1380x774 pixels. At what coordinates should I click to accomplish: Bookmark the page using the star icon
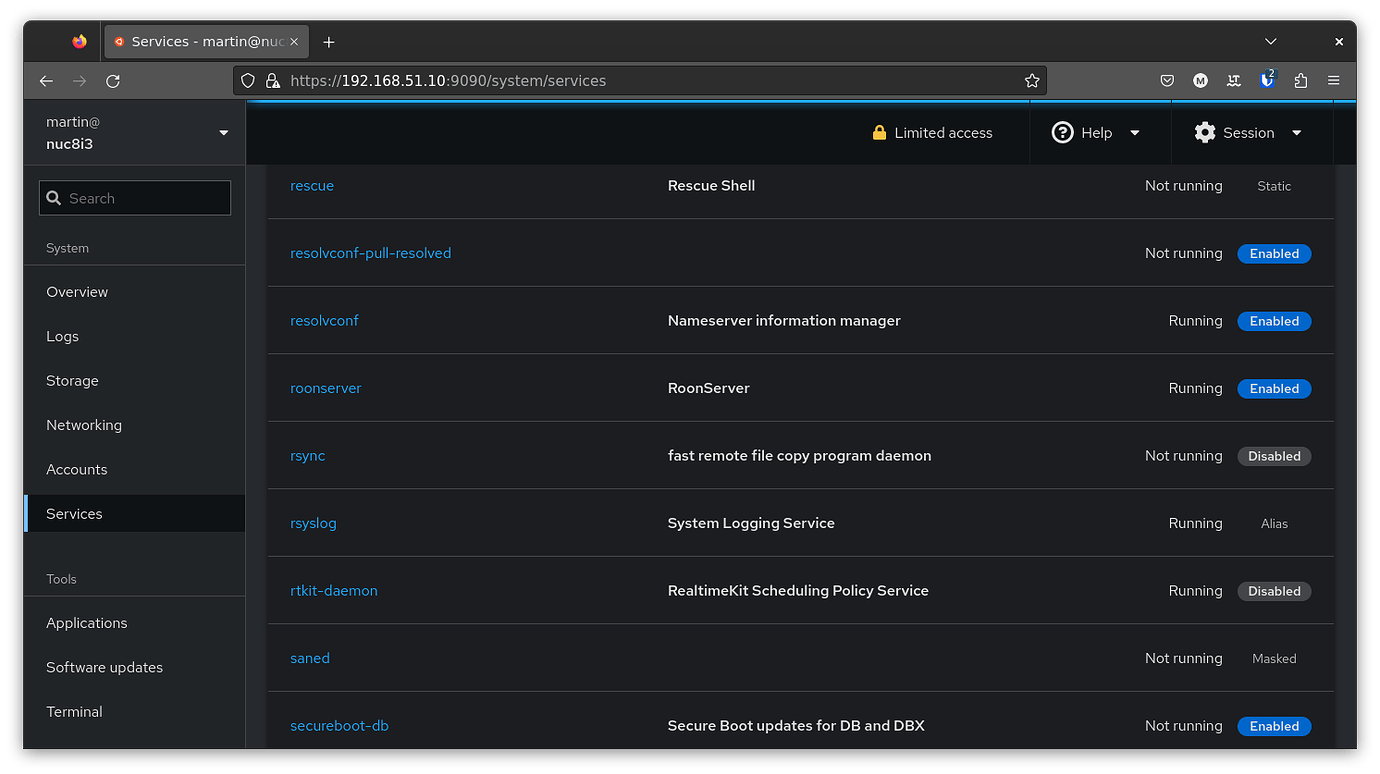tap(1031, 80)
